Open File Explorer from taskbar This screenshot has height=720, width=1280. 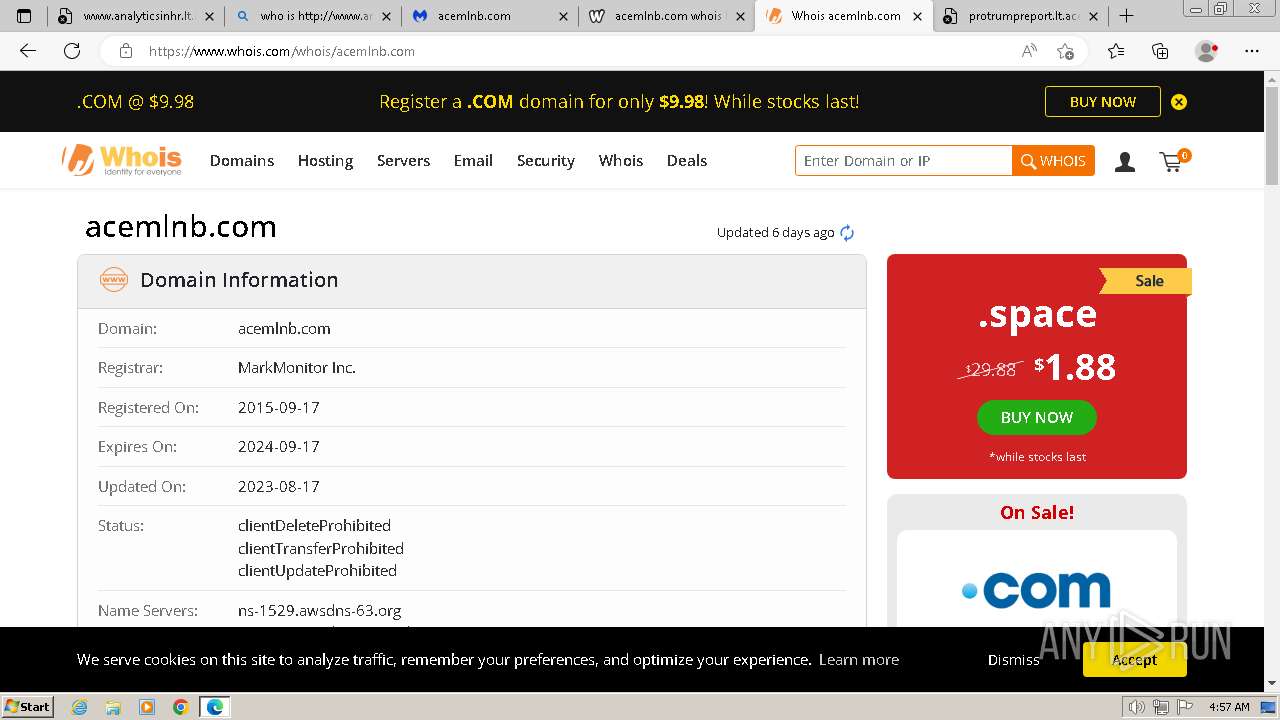113,707
